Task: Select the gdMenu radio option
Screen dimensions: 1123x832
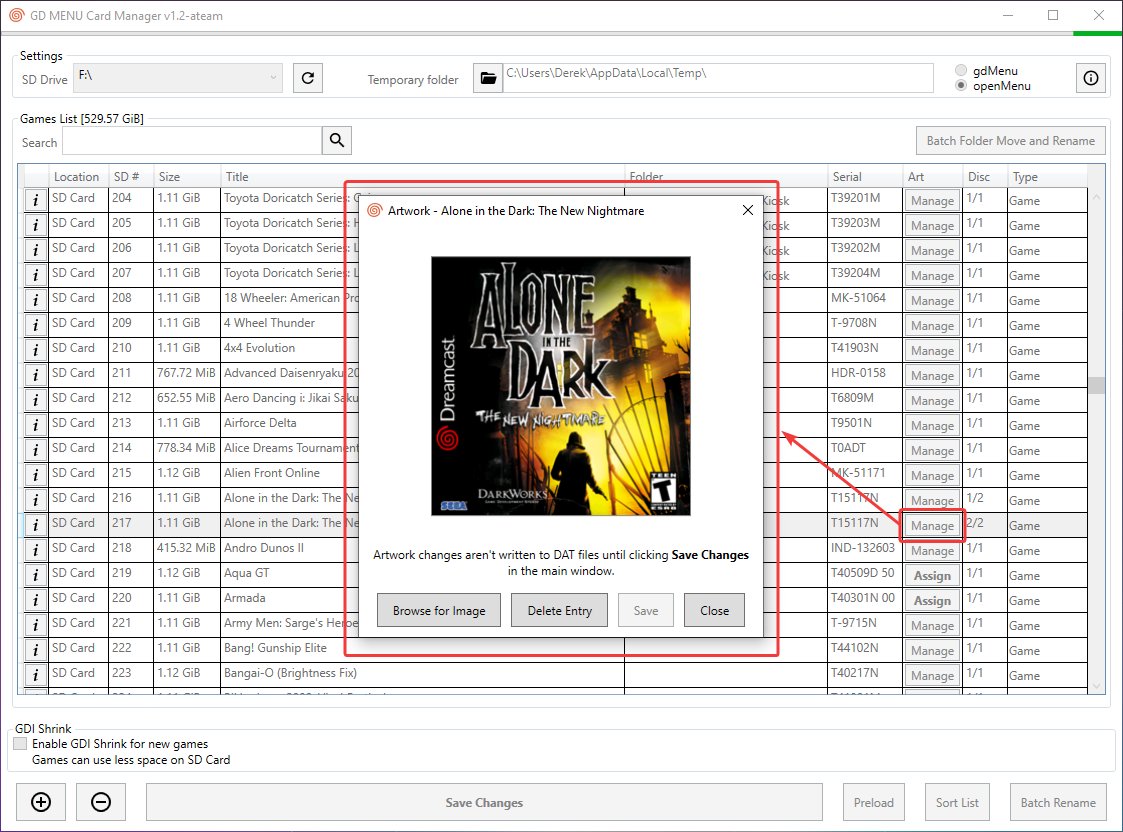Action: [961, 70]
